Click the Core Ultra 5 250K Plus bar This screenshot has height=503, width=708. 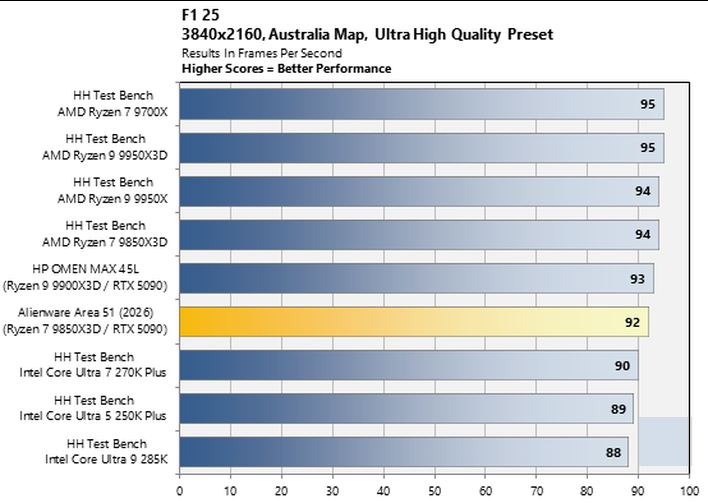[x=406, y=408]
